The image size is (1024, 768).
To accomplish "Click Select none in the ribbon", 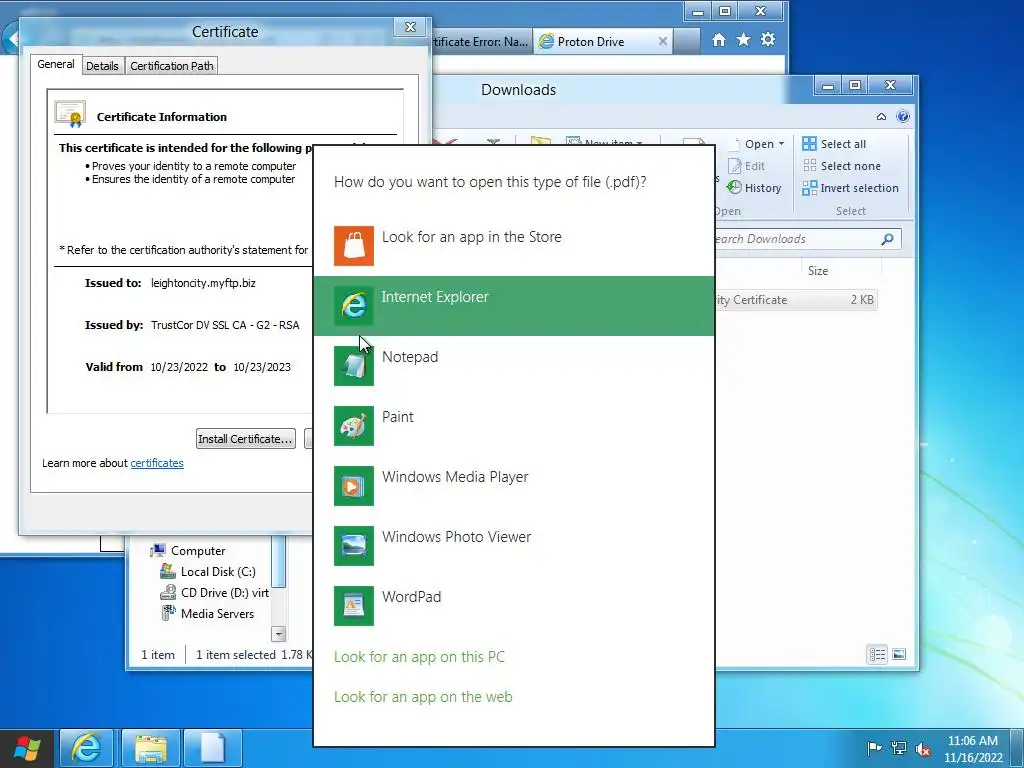I will point(841,166).
